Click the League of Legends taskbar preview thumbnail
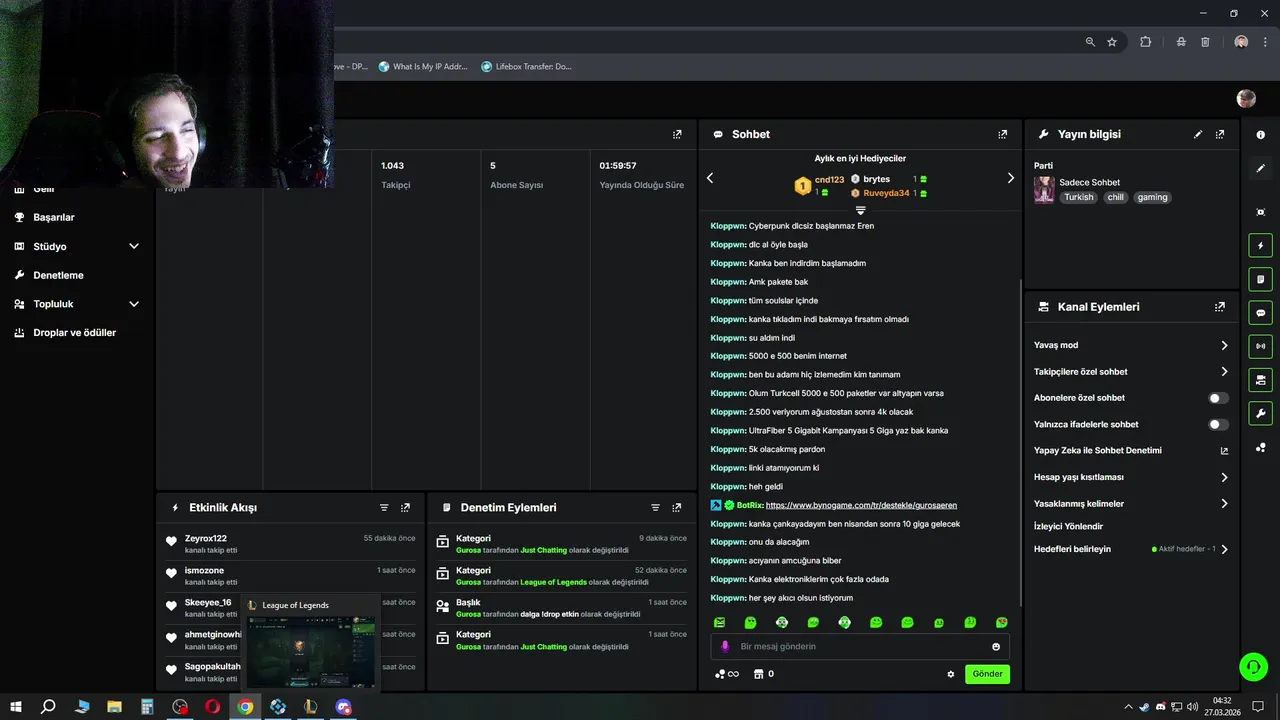Image resolution: width=1280 pixels, height=720 pixels. click(311, 652)
